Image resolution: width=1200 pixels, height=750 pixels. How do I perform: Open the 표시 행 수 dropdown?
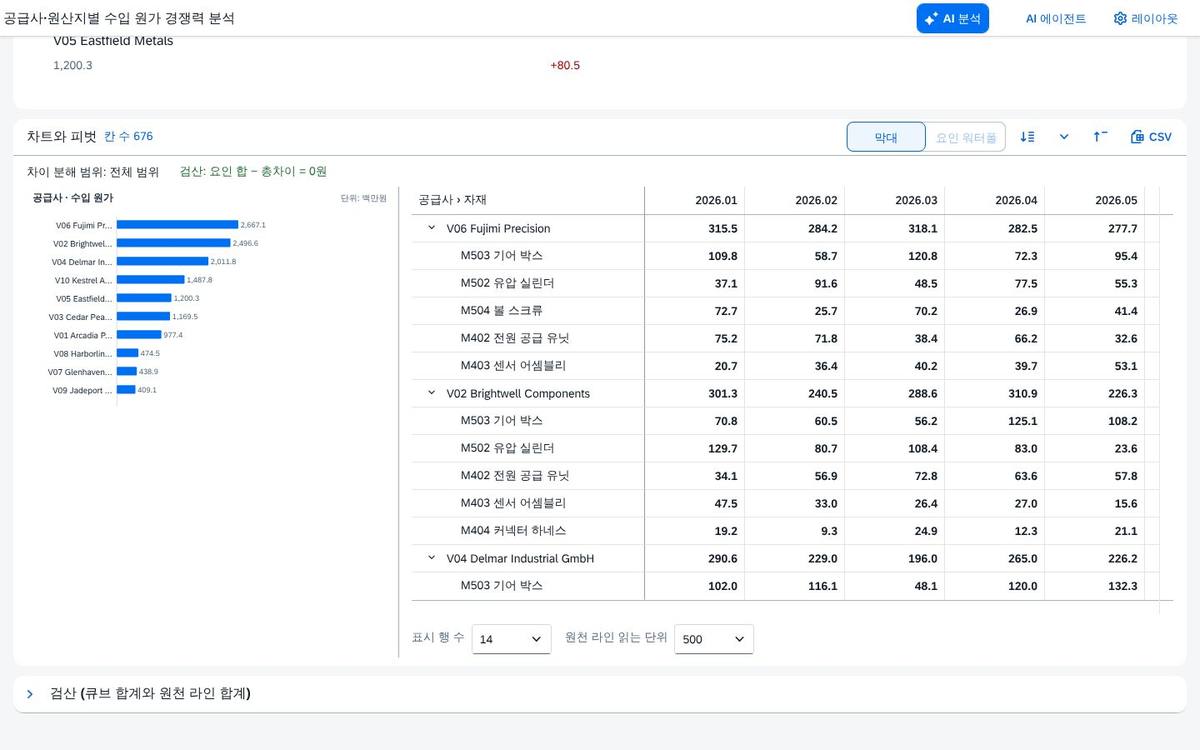click(511, 639)
